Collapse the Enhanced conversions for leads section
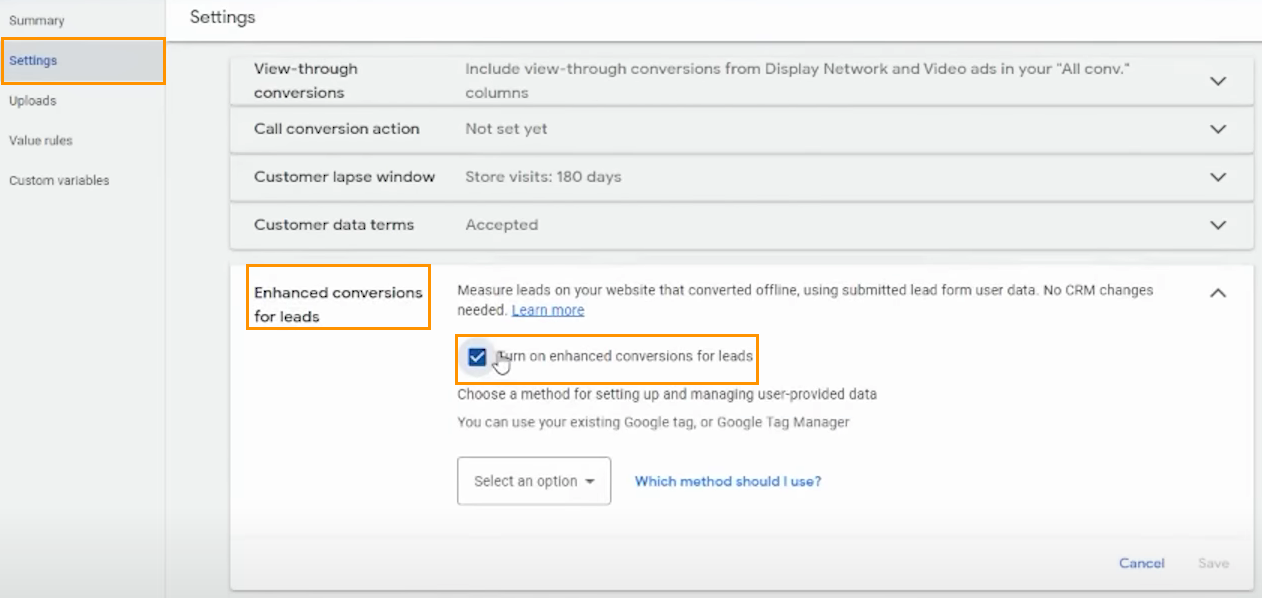Viewport: 1262px width, 598px height. tap(1218, 293)
